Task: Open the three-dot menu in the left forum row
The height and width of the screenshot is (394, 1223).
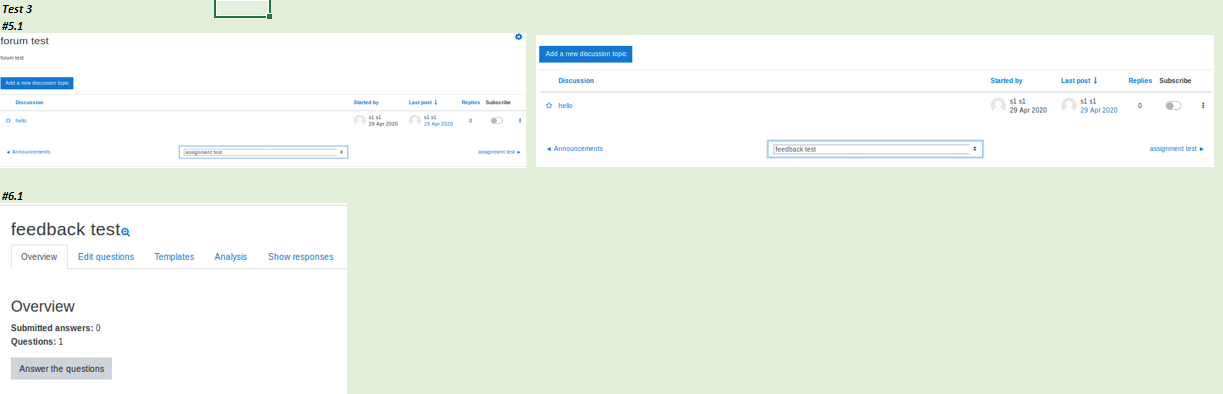Action: [x=520, y=120]
